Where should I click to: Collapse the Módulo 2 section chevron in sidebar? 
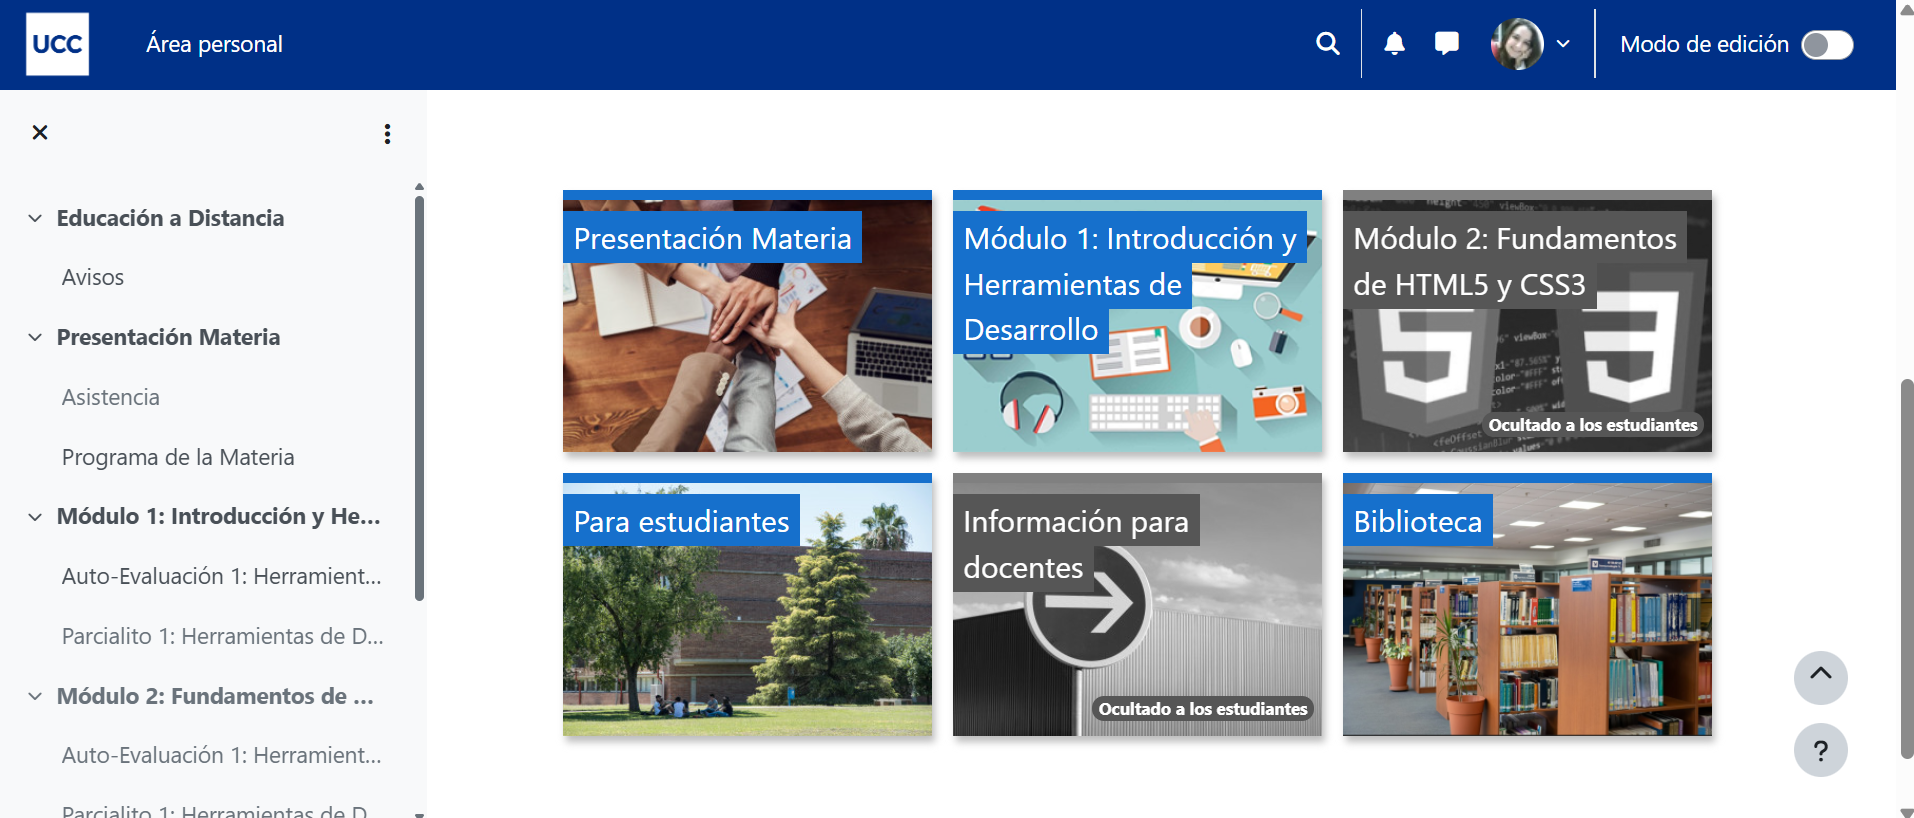[x=35, y=696]
